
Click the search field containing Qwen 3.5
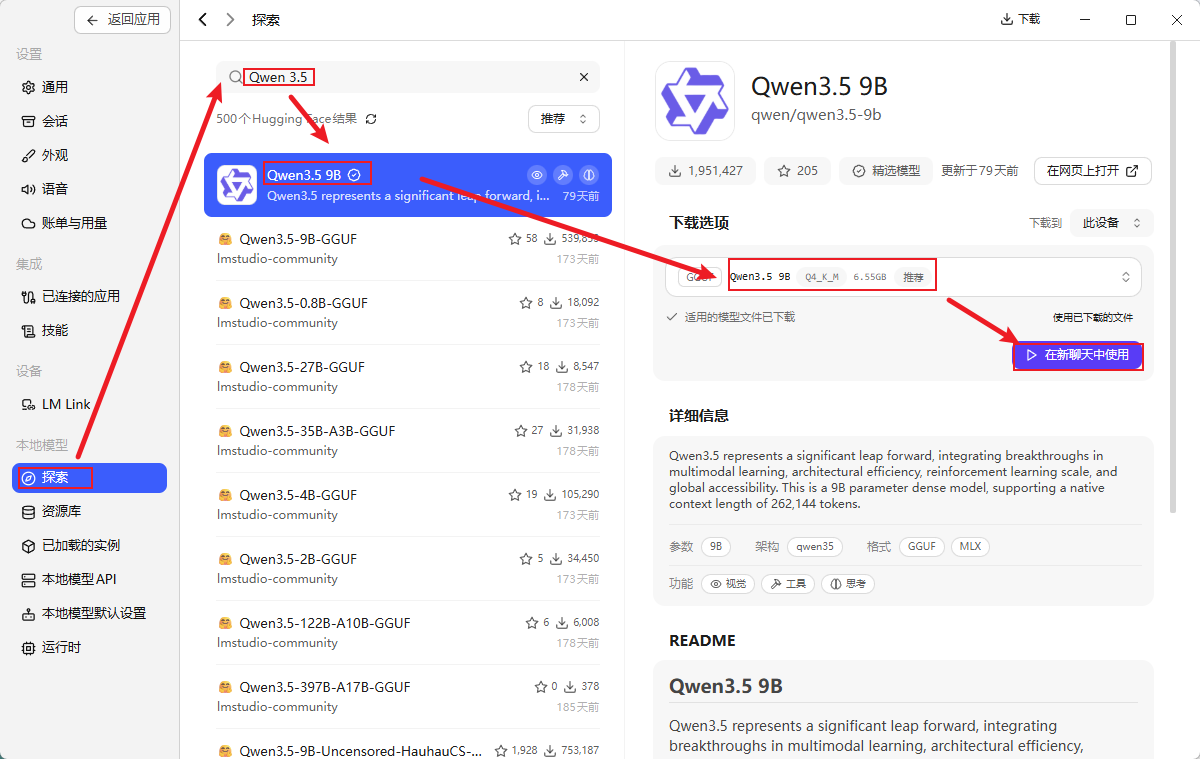pos(408,77)
